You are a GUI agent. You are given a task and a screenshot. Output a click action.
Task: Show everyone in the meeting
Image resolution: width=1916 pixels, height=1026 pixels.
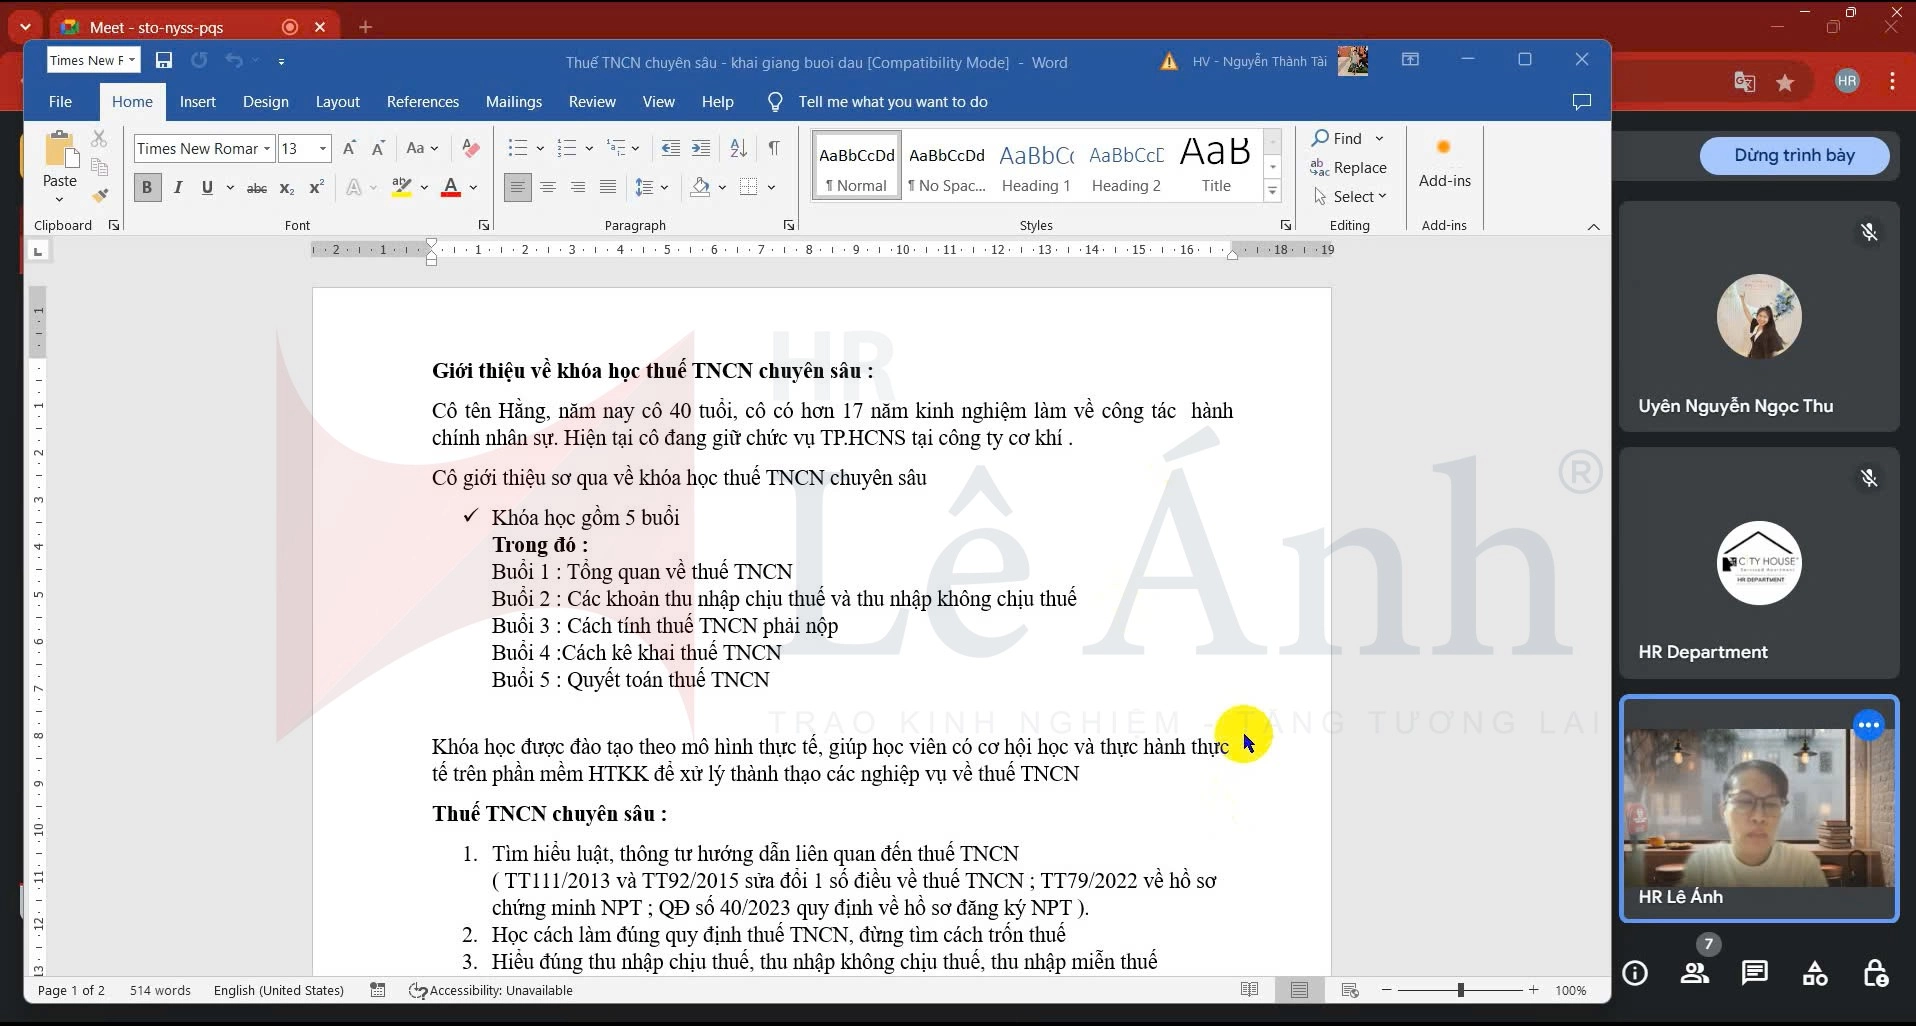(x=1695, y=973)
